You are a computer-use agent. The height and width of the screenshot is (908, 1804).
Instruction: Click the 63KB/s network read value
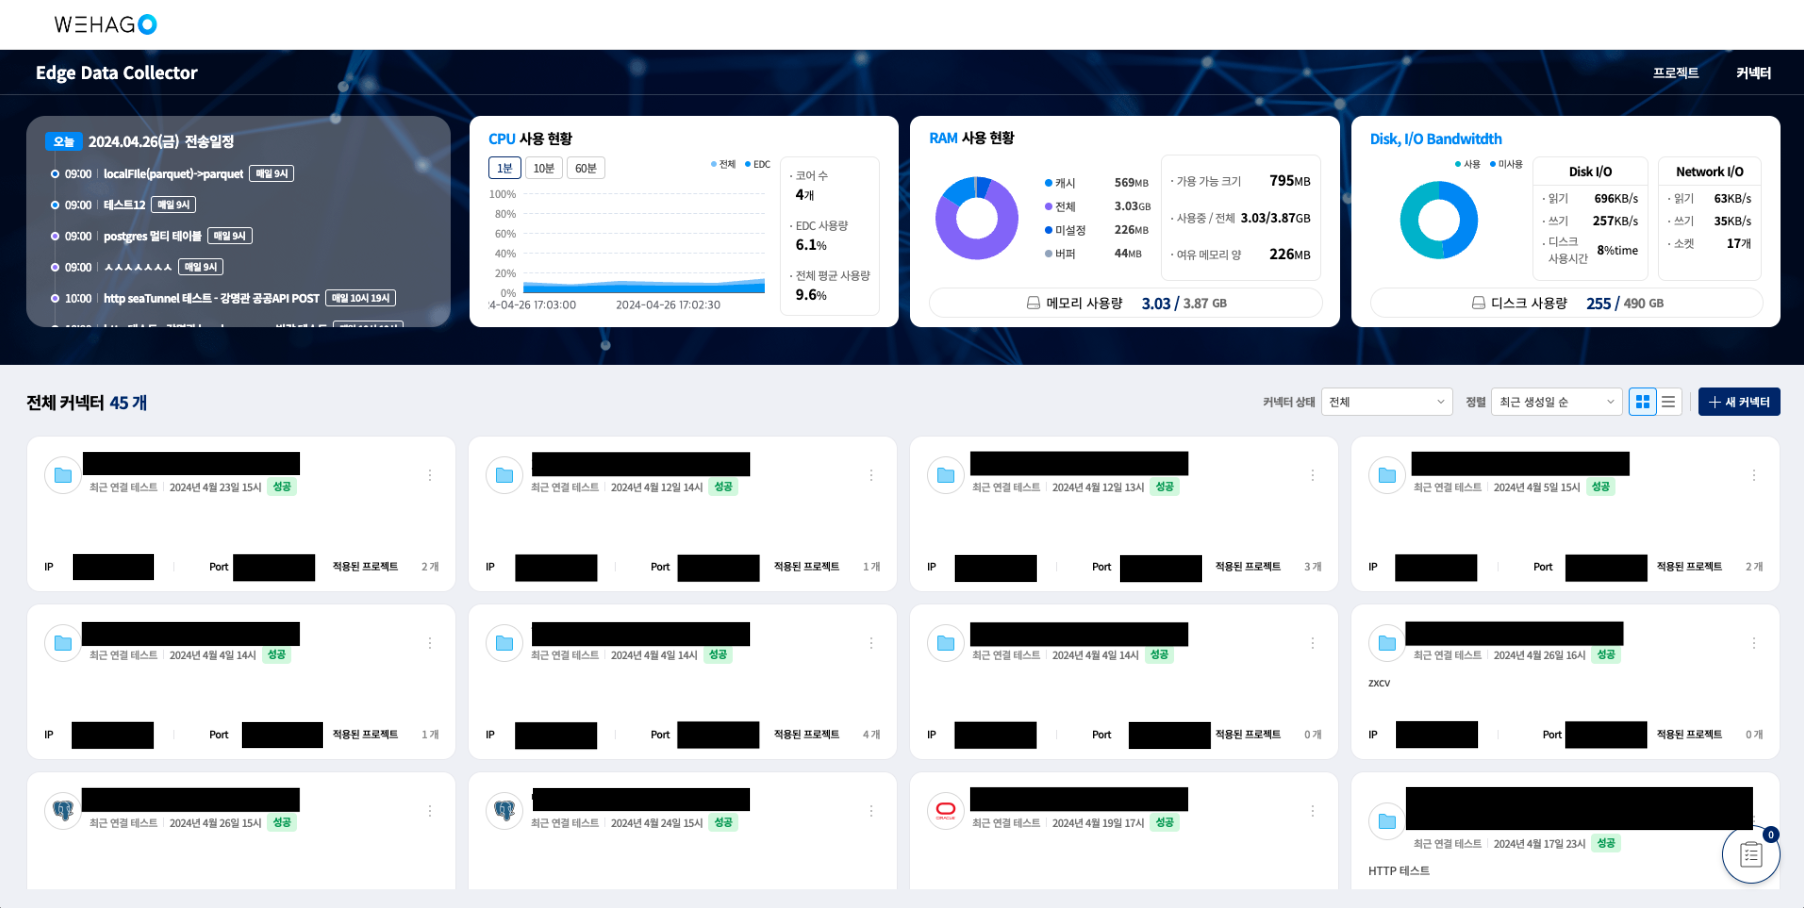coord(1733,199)
